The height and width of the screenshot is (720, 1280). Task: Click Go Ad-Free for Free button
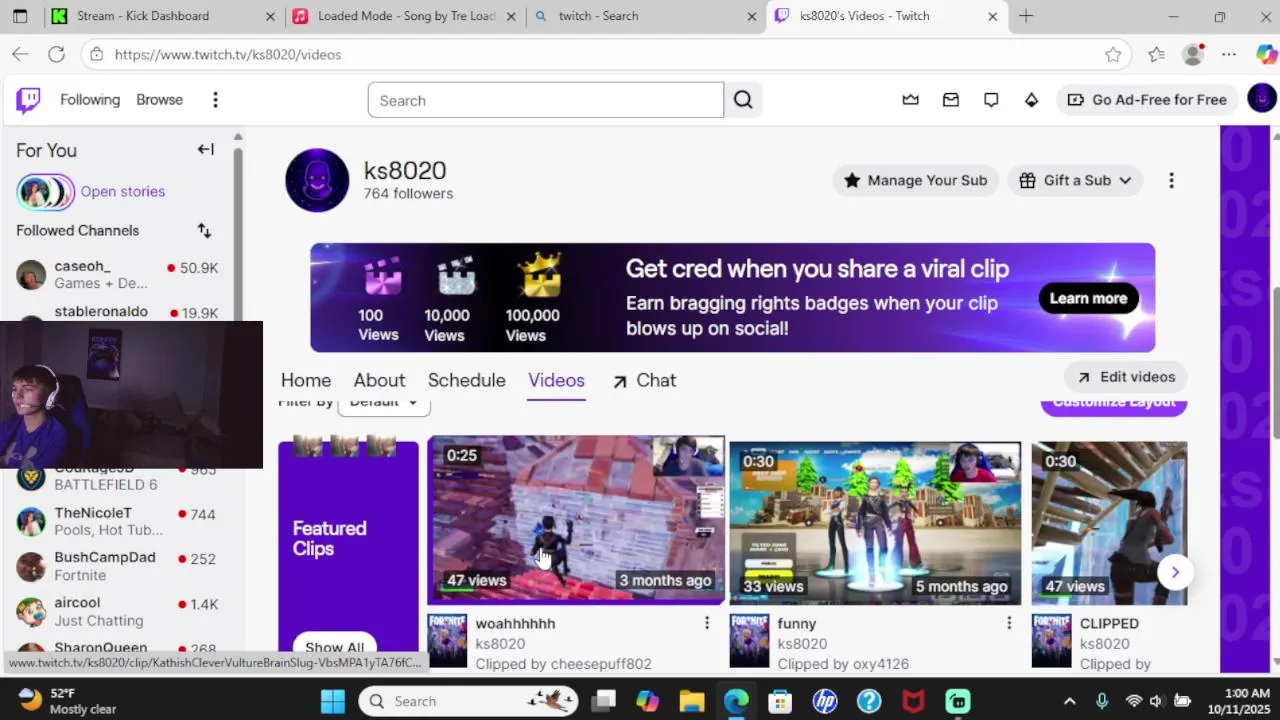[1147, 100]
